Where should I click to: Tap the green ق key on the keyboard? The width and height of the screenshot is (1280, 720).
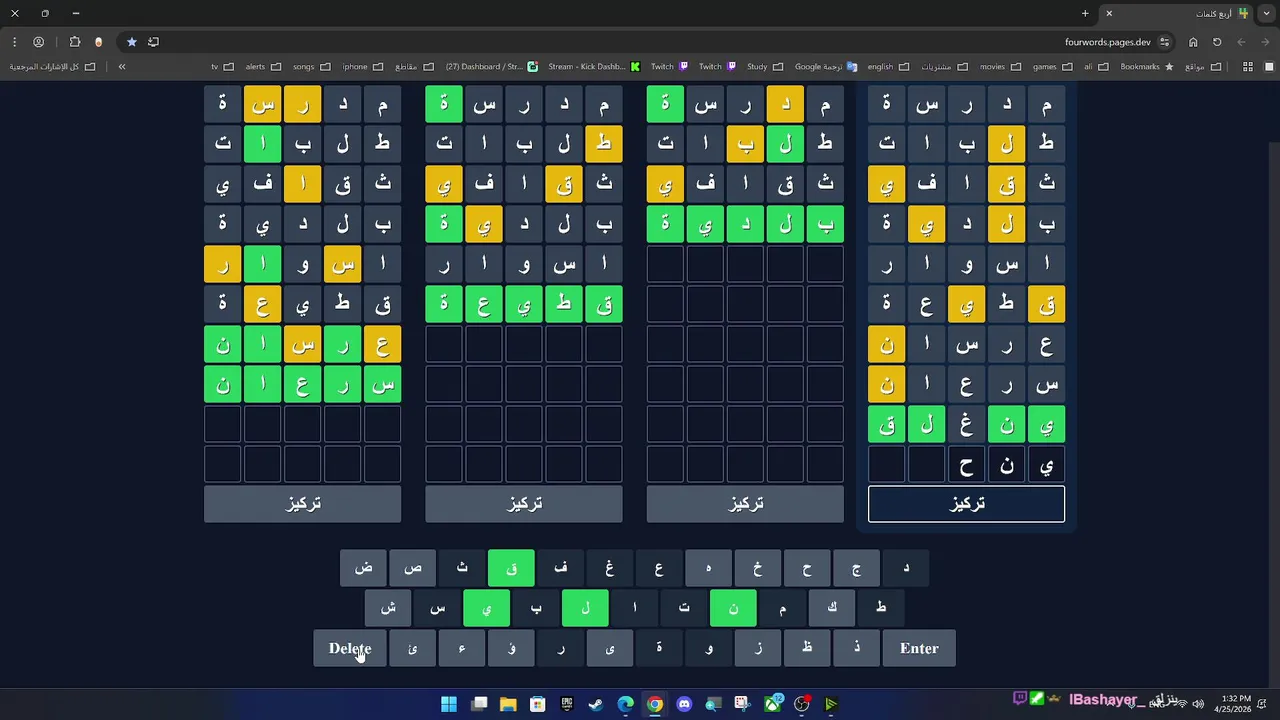coord(511,568)
